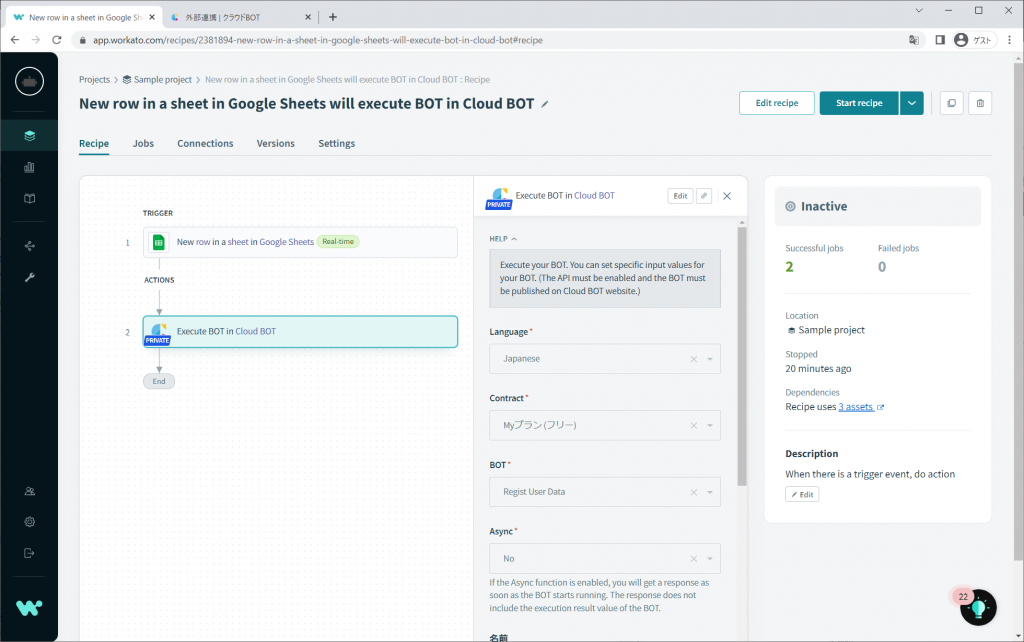Open the browser side panel icon

click(940, 40)
